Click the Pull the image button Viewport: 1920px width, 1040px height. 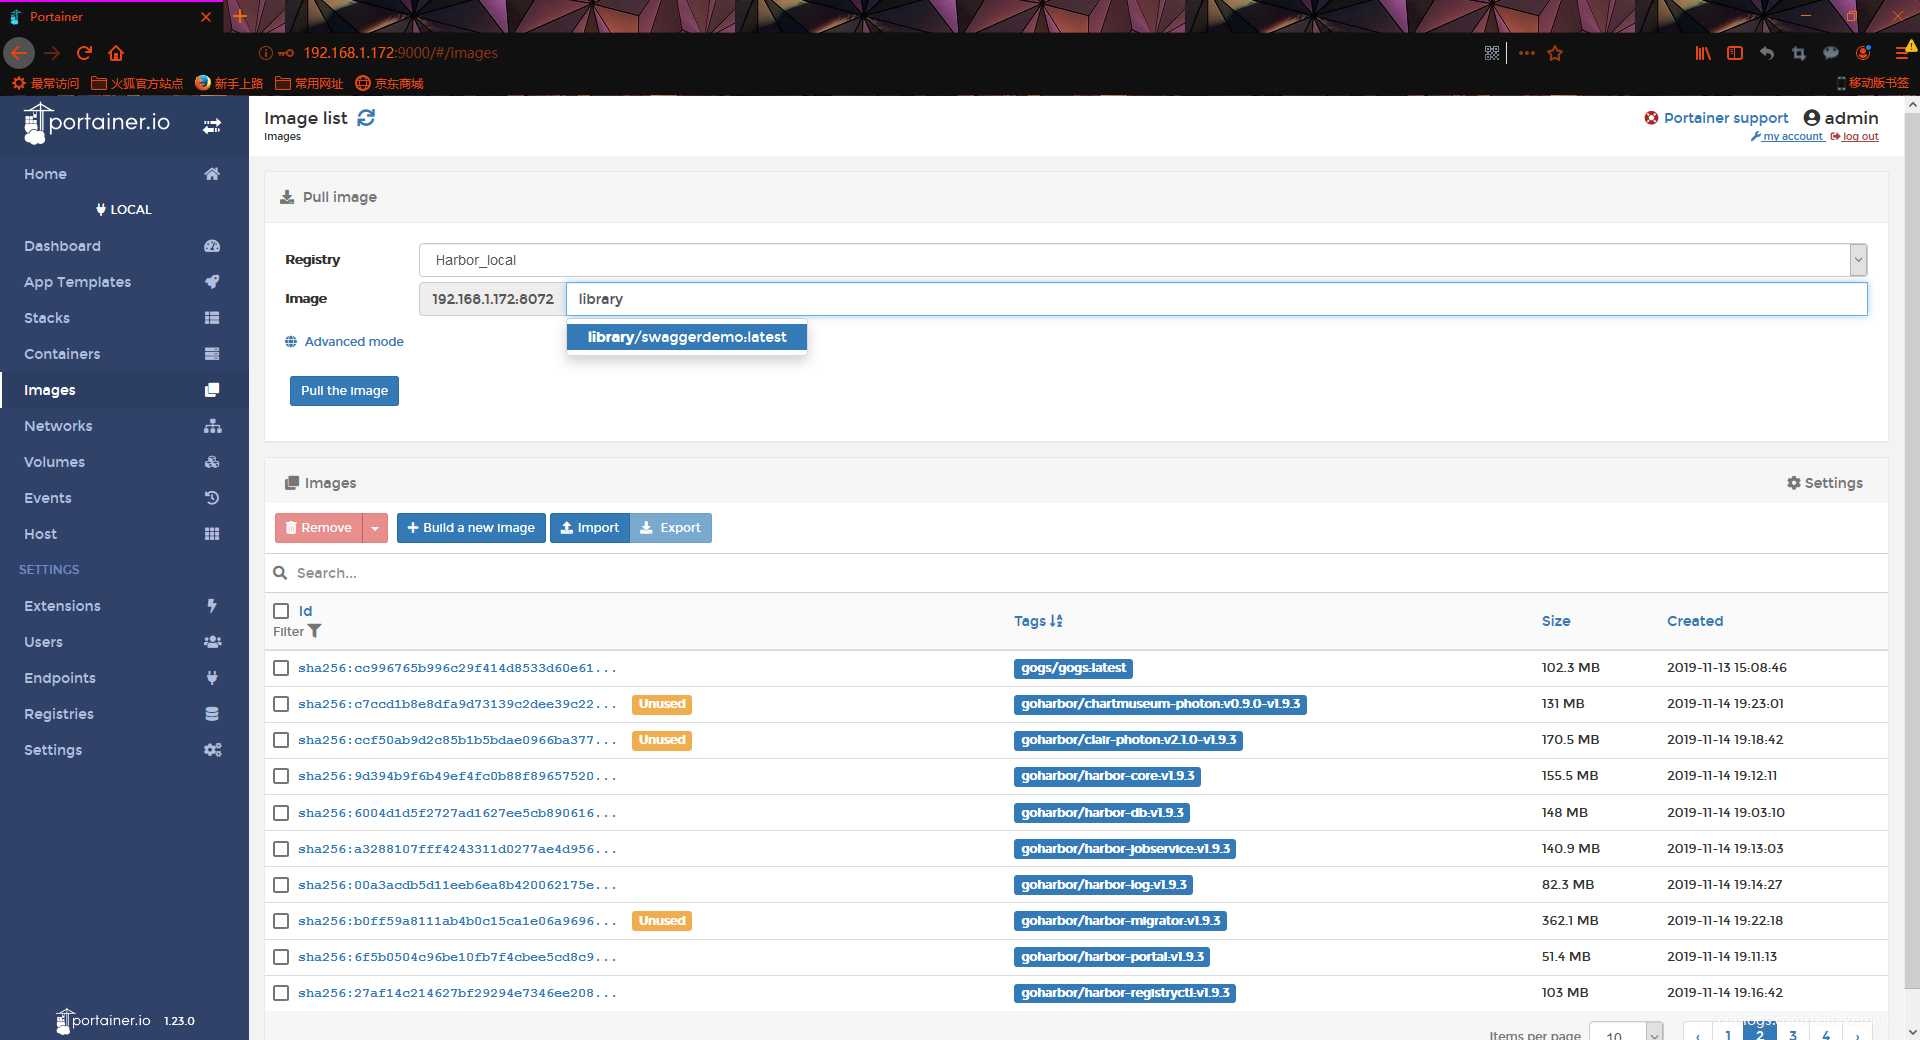[x=344, y=391]
